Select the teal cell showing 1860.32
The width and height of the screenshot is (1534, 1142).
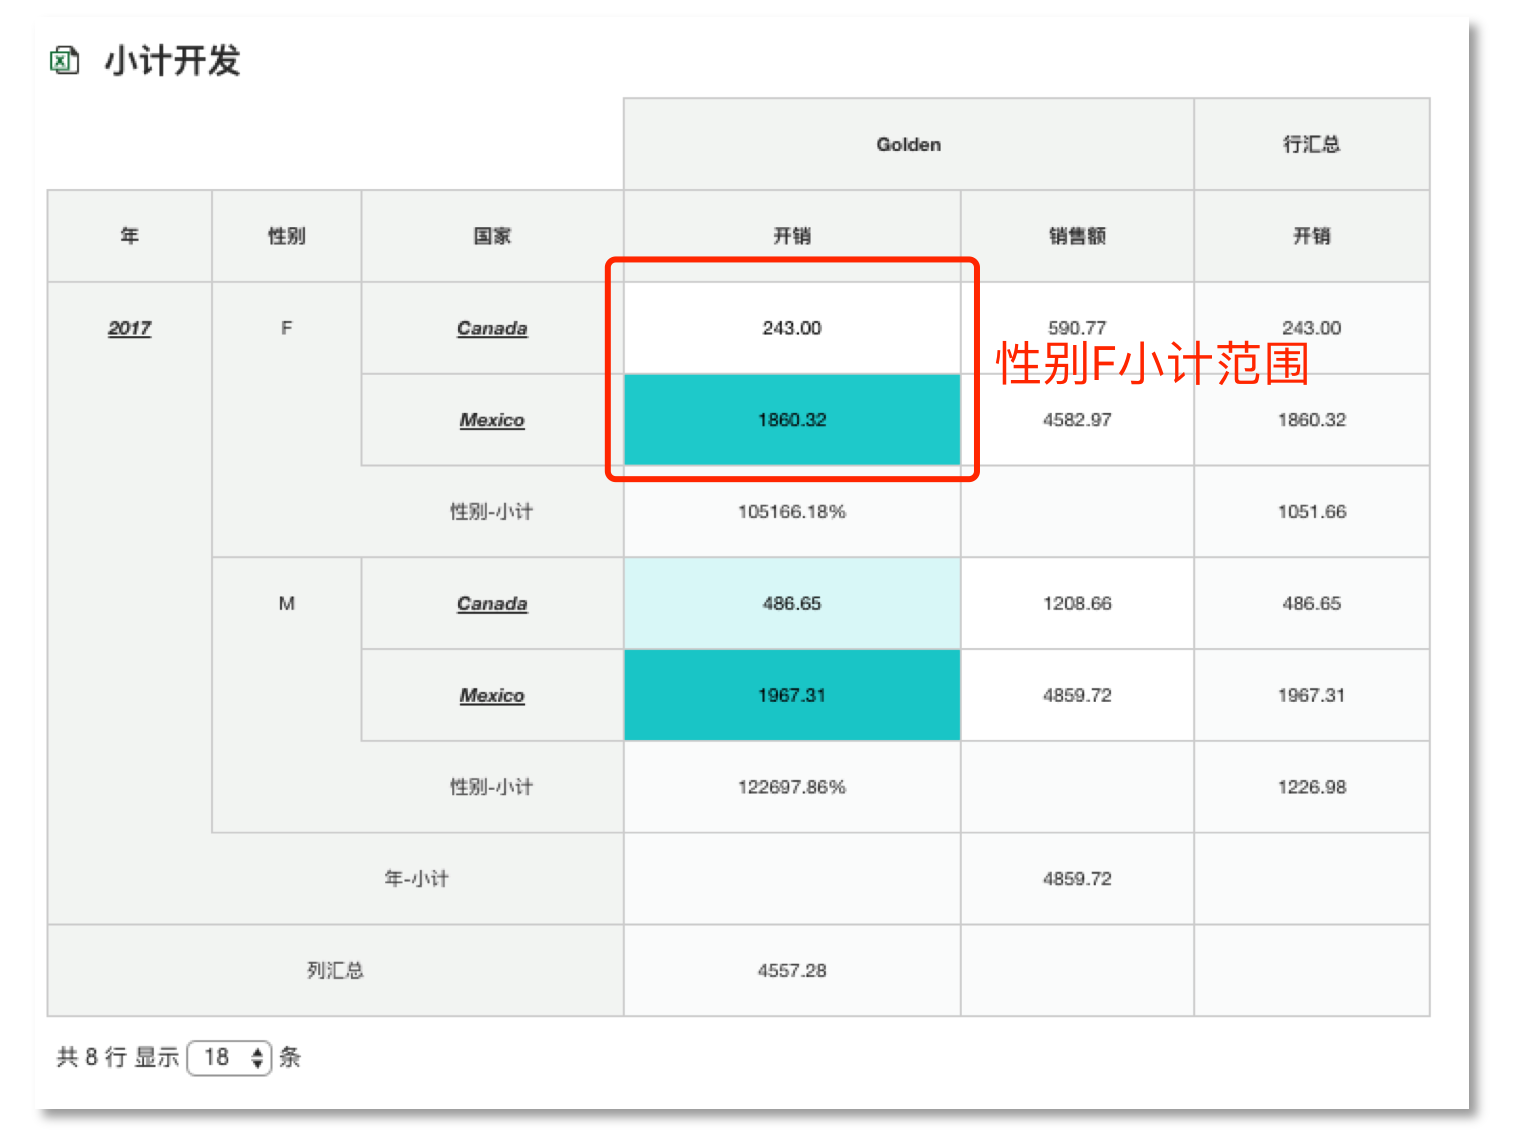tap(791, 420)
